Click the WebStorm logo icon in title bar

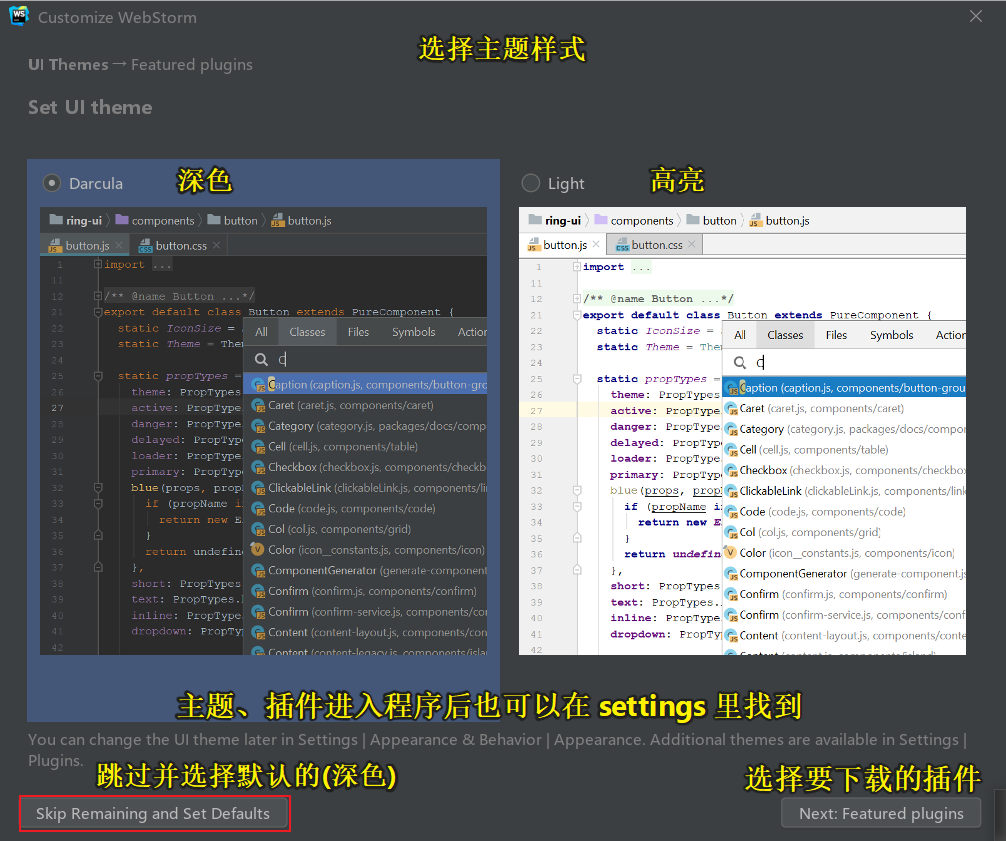tap(19, 16)
